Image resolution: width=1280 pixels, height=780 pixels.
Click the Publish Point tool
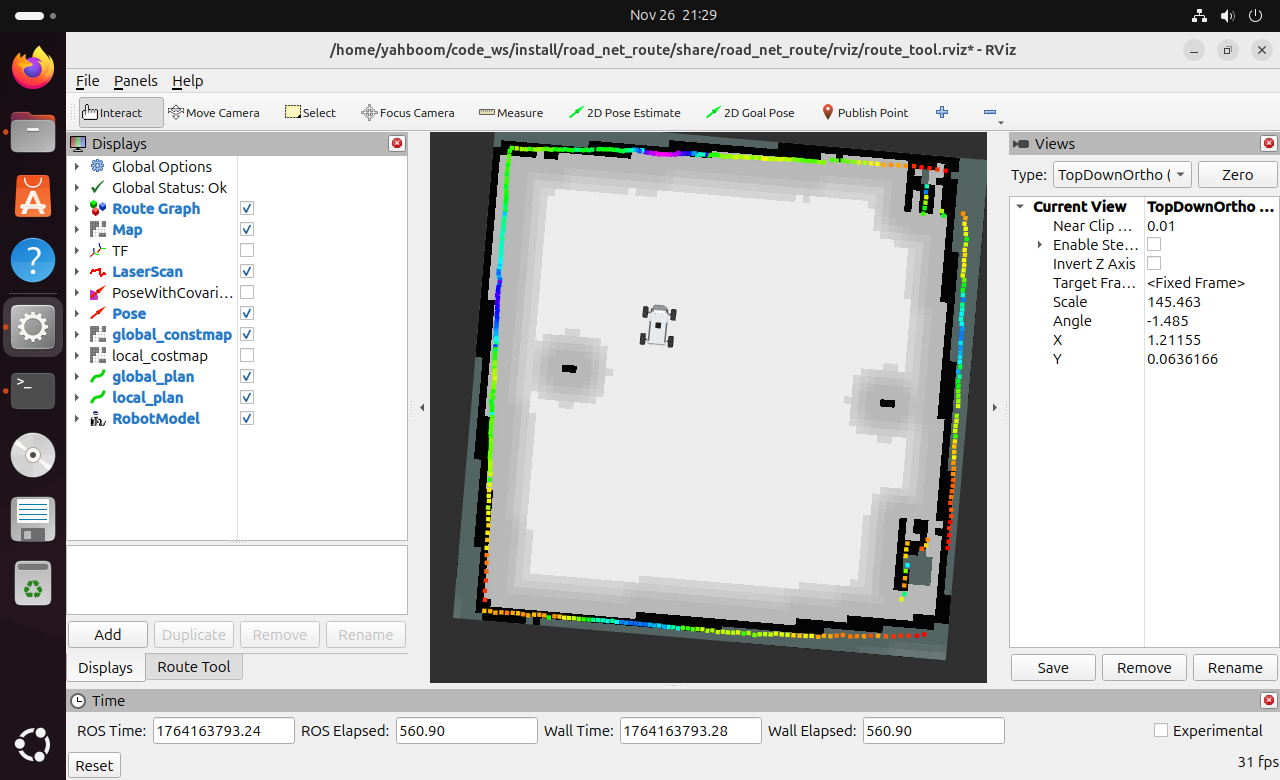pyautogui.click(x=864, y=113)
